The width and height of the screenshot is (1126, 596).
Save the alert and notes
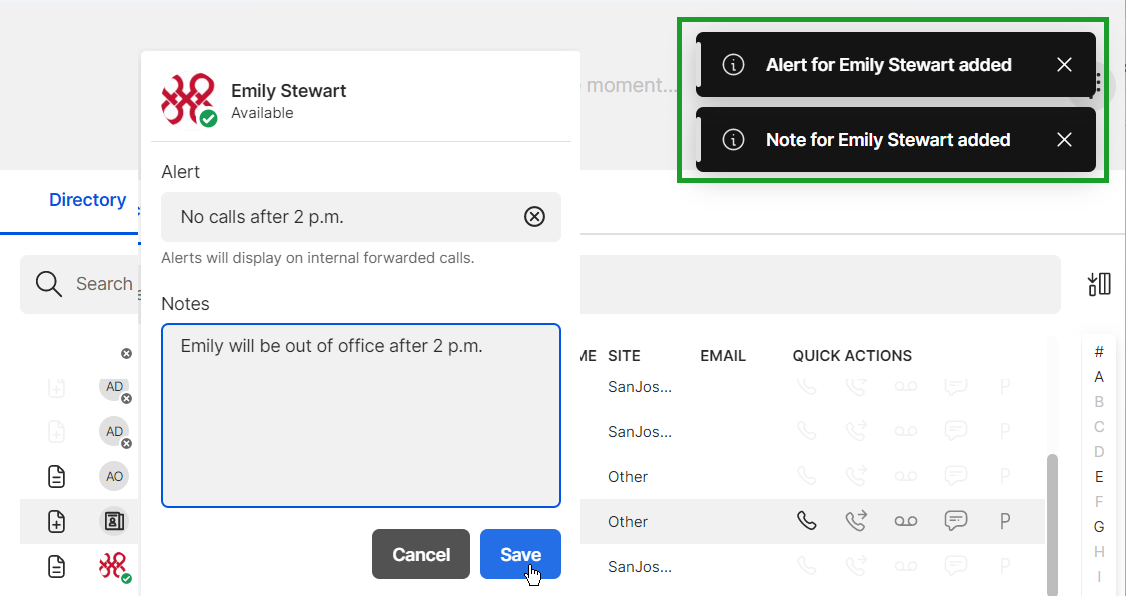pyautogui.click(x=520, y=554)
